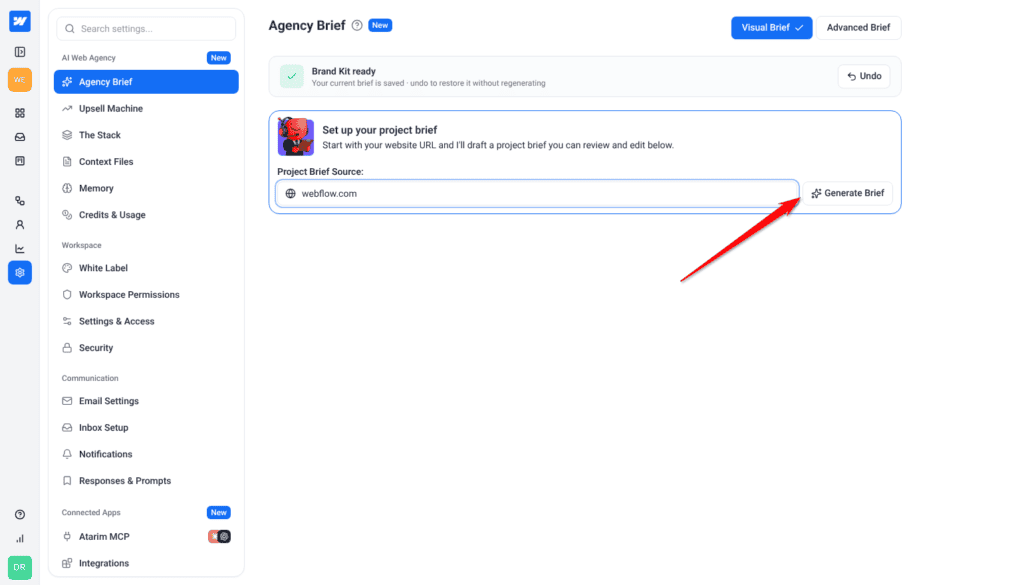Click the Set up your project brief heading
This screenshot has width=1024, height=585.
click(x=379, y=130)
